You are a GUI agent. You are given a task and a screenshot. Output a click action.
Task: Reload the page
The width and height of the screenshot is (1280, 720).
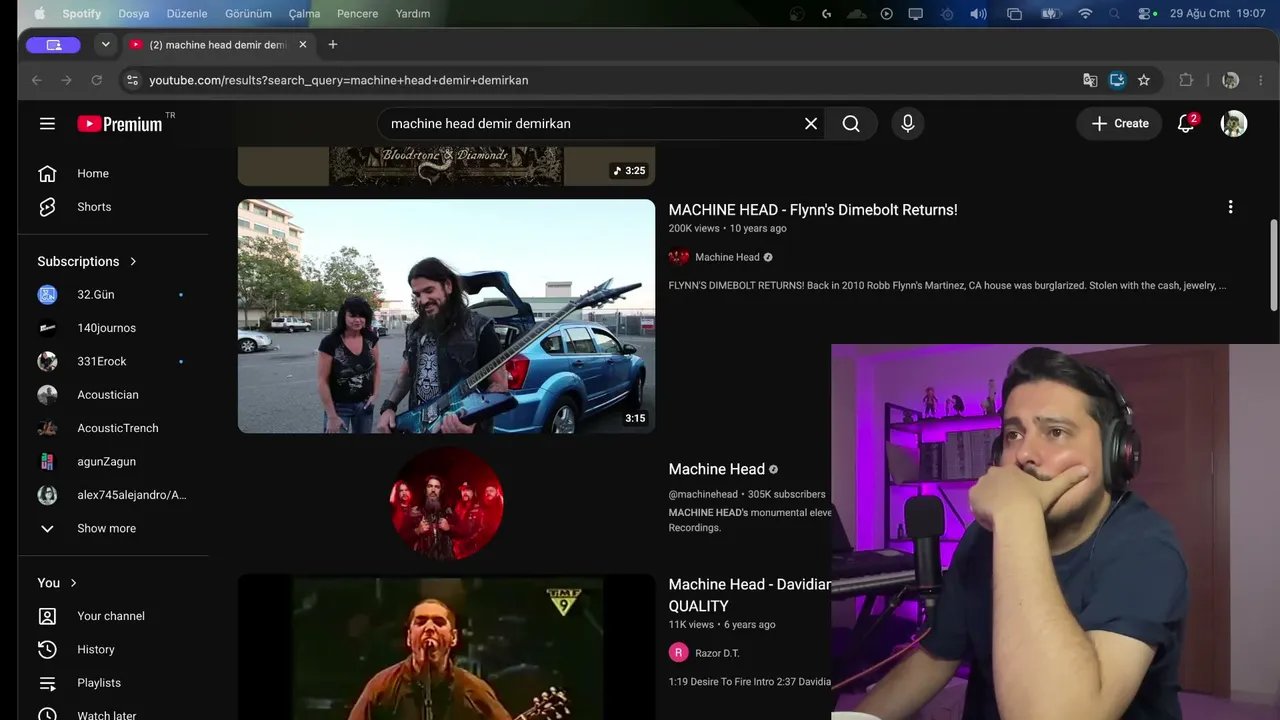pos(97,80)
